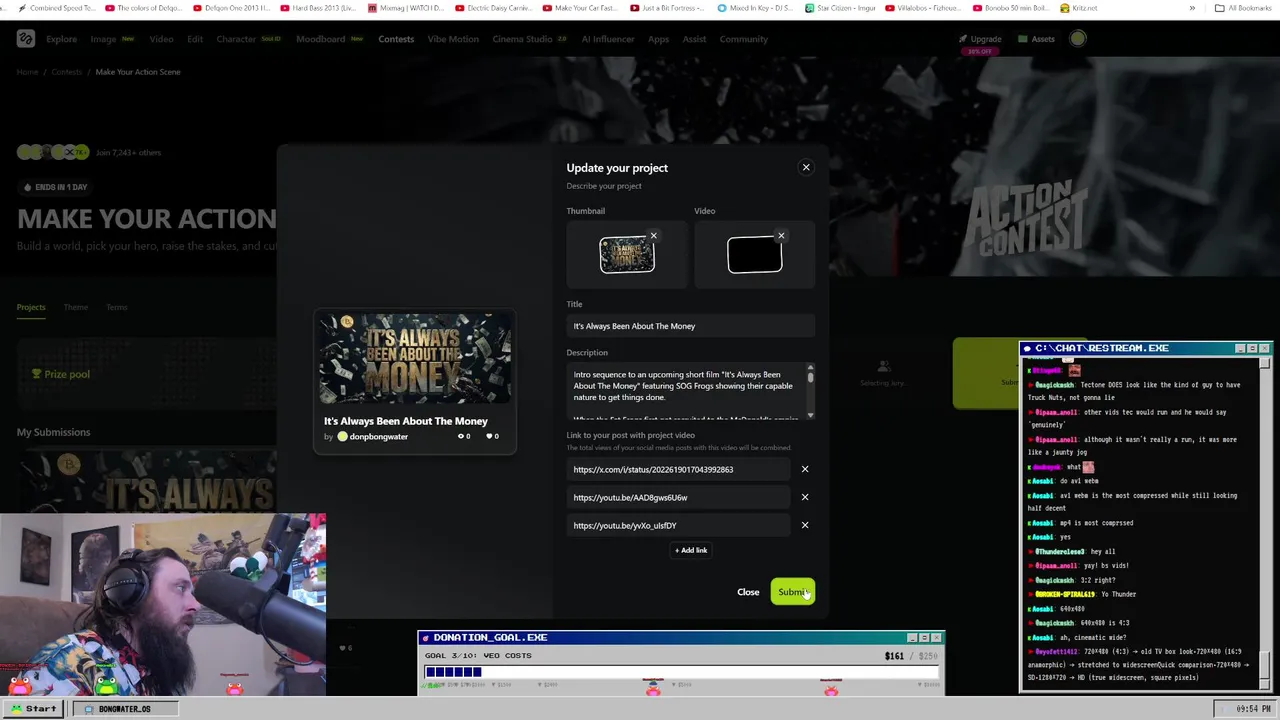Close the Update your project dialog with X
This screenshot has height=720, width=1280.
[806, 167]
